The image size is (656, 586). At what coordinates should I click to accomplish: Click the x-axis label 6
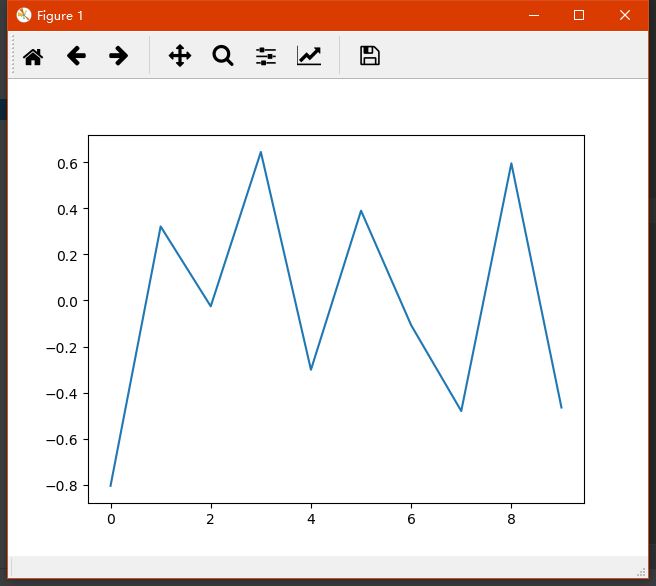411,519
